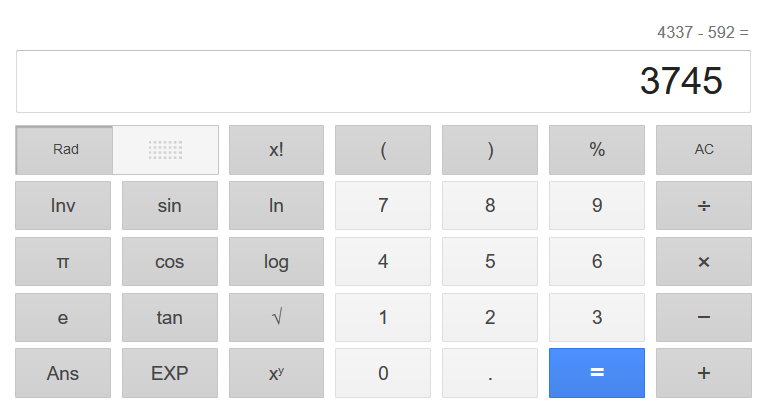Screen dimensions: 762x412
Task: Click the factorial x! key
Action: coord(276,150)
